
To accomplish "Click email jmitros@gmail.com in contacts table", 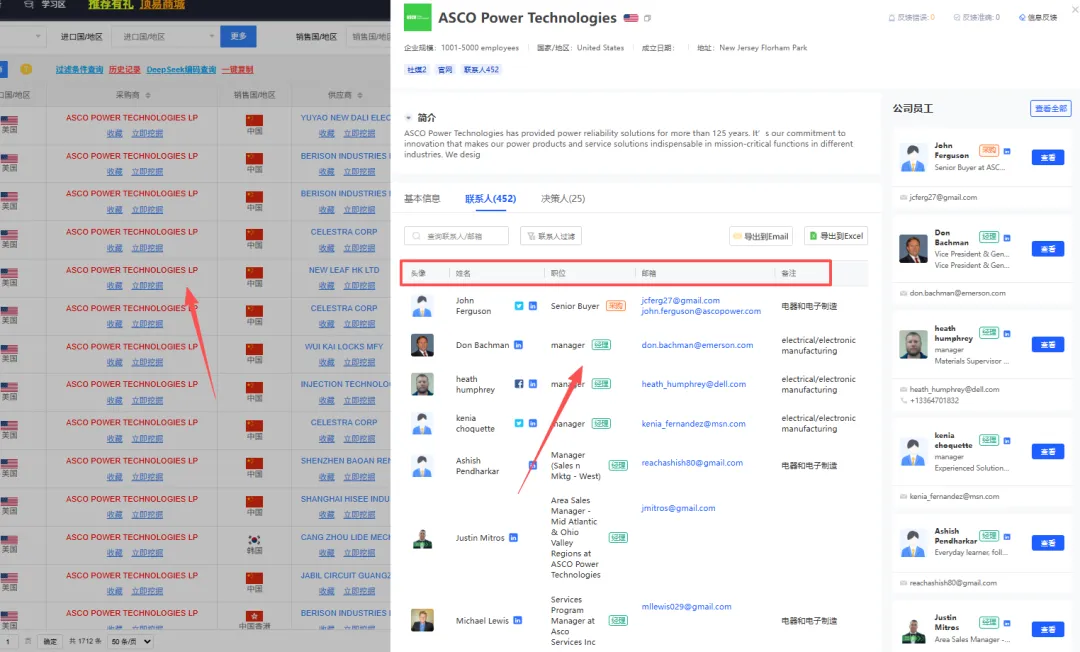I will 678,508.
